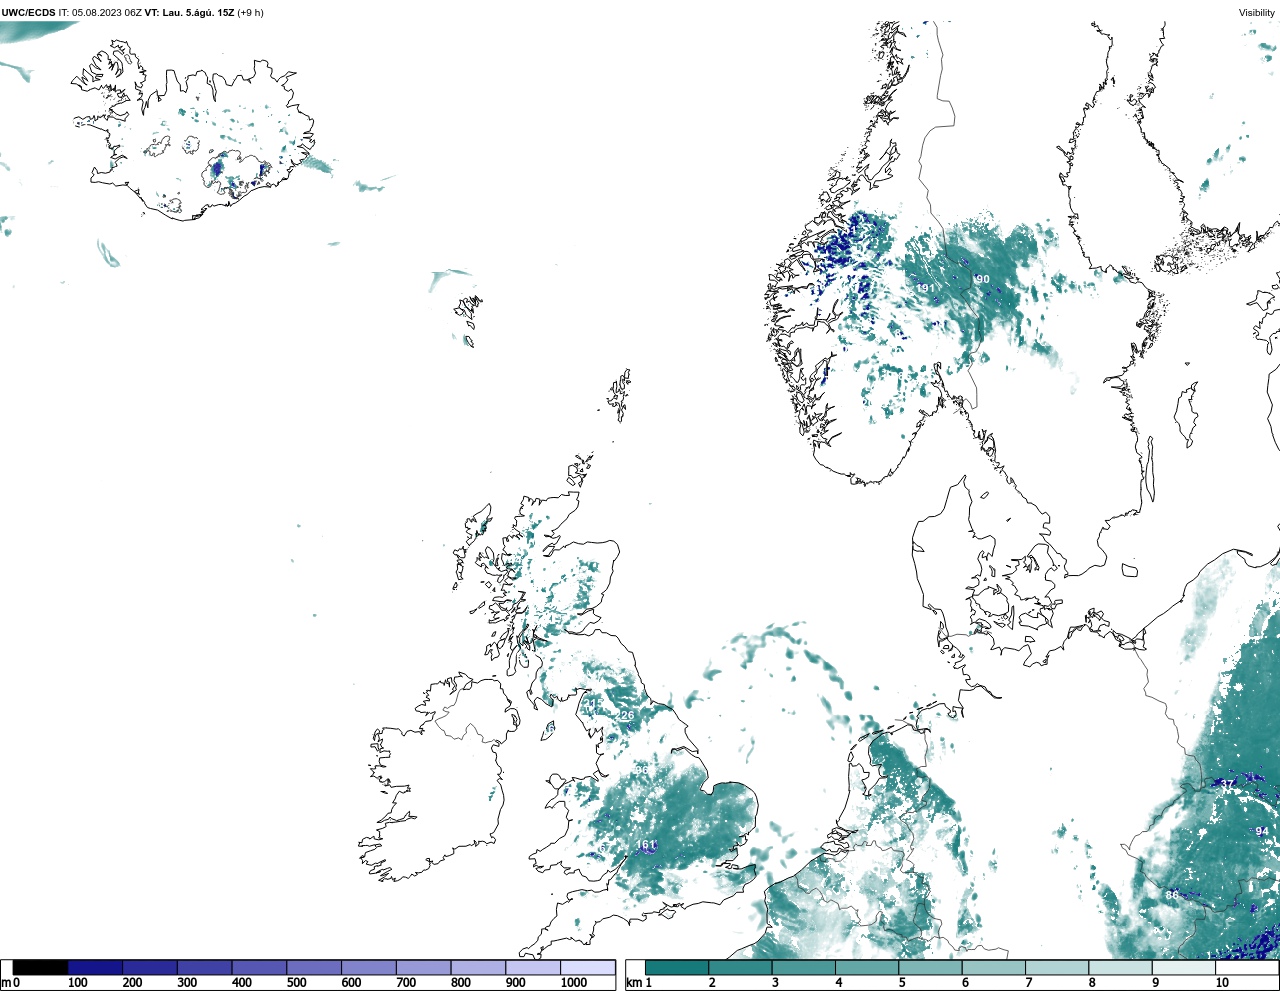Click the 700–800 m legend swatch
Viewport: 1280px width, 991px height.
tap(423, 968)
